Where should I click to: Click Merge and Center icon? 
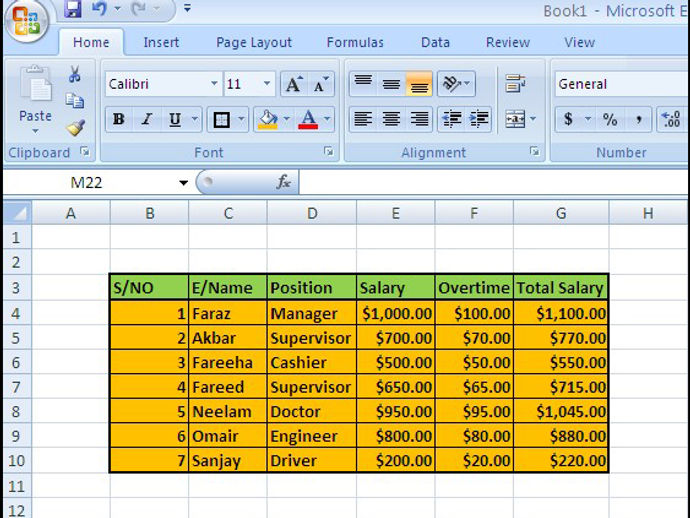(515, 119)
